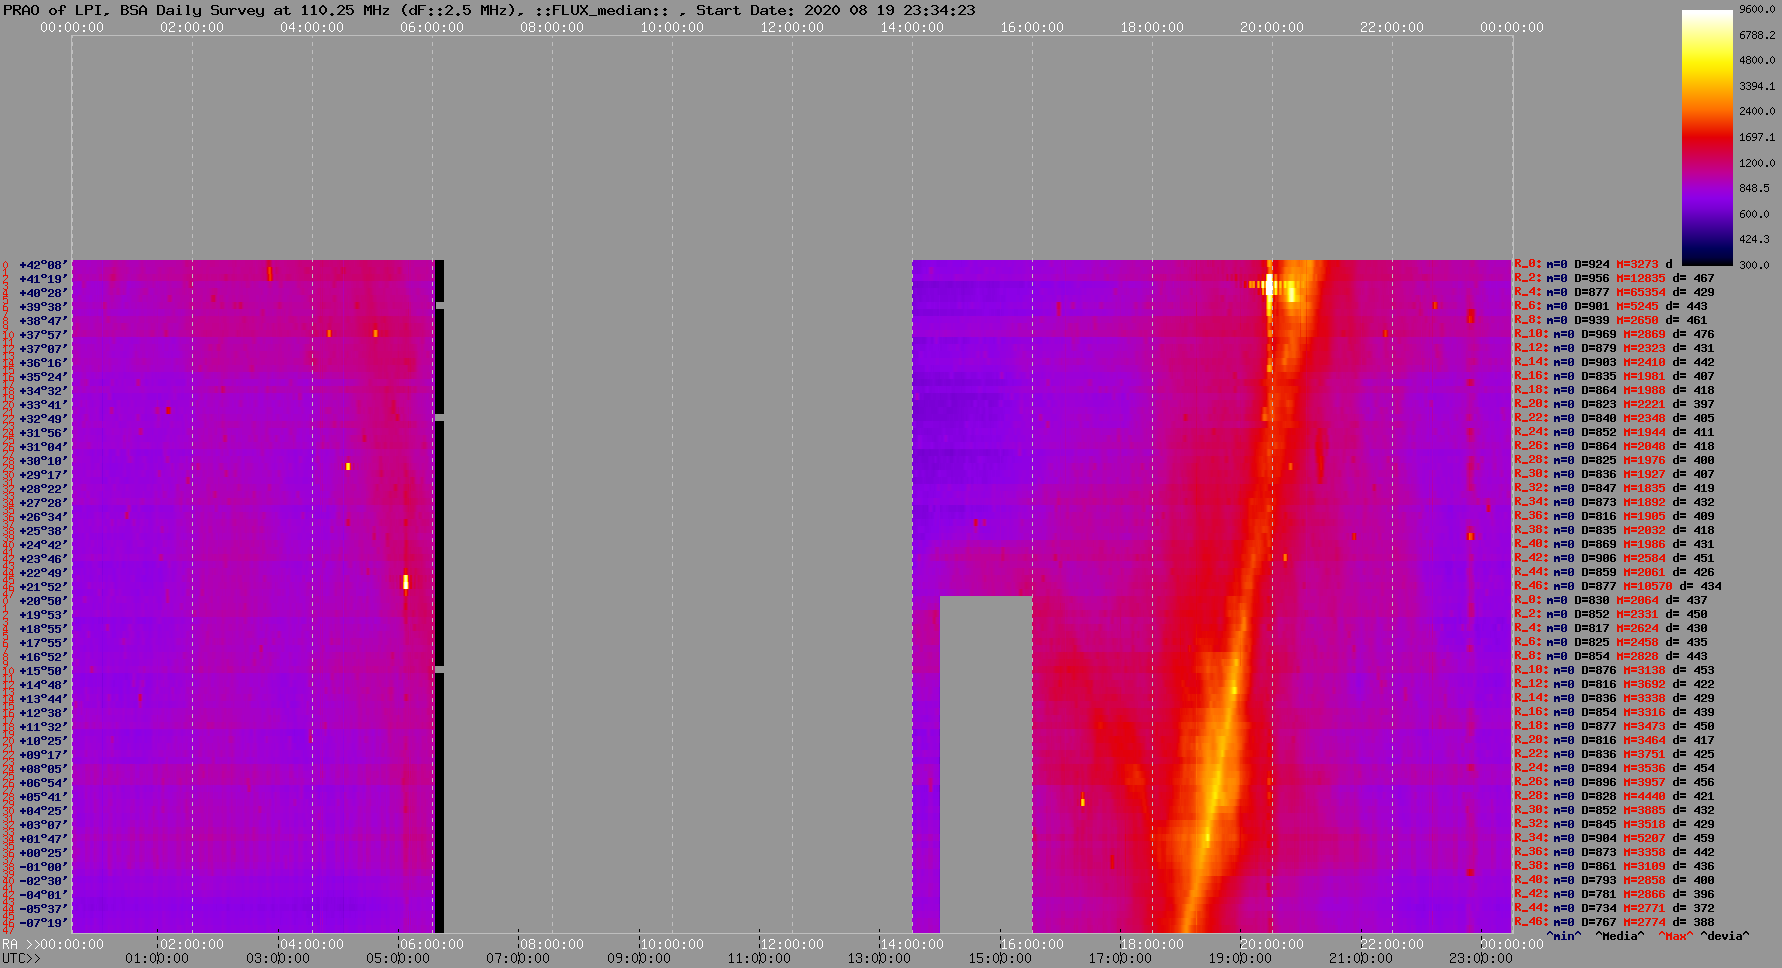The image size is (1782, 968).
Task: Click the 9600.0 color scale value
Action: [1757, 9]
